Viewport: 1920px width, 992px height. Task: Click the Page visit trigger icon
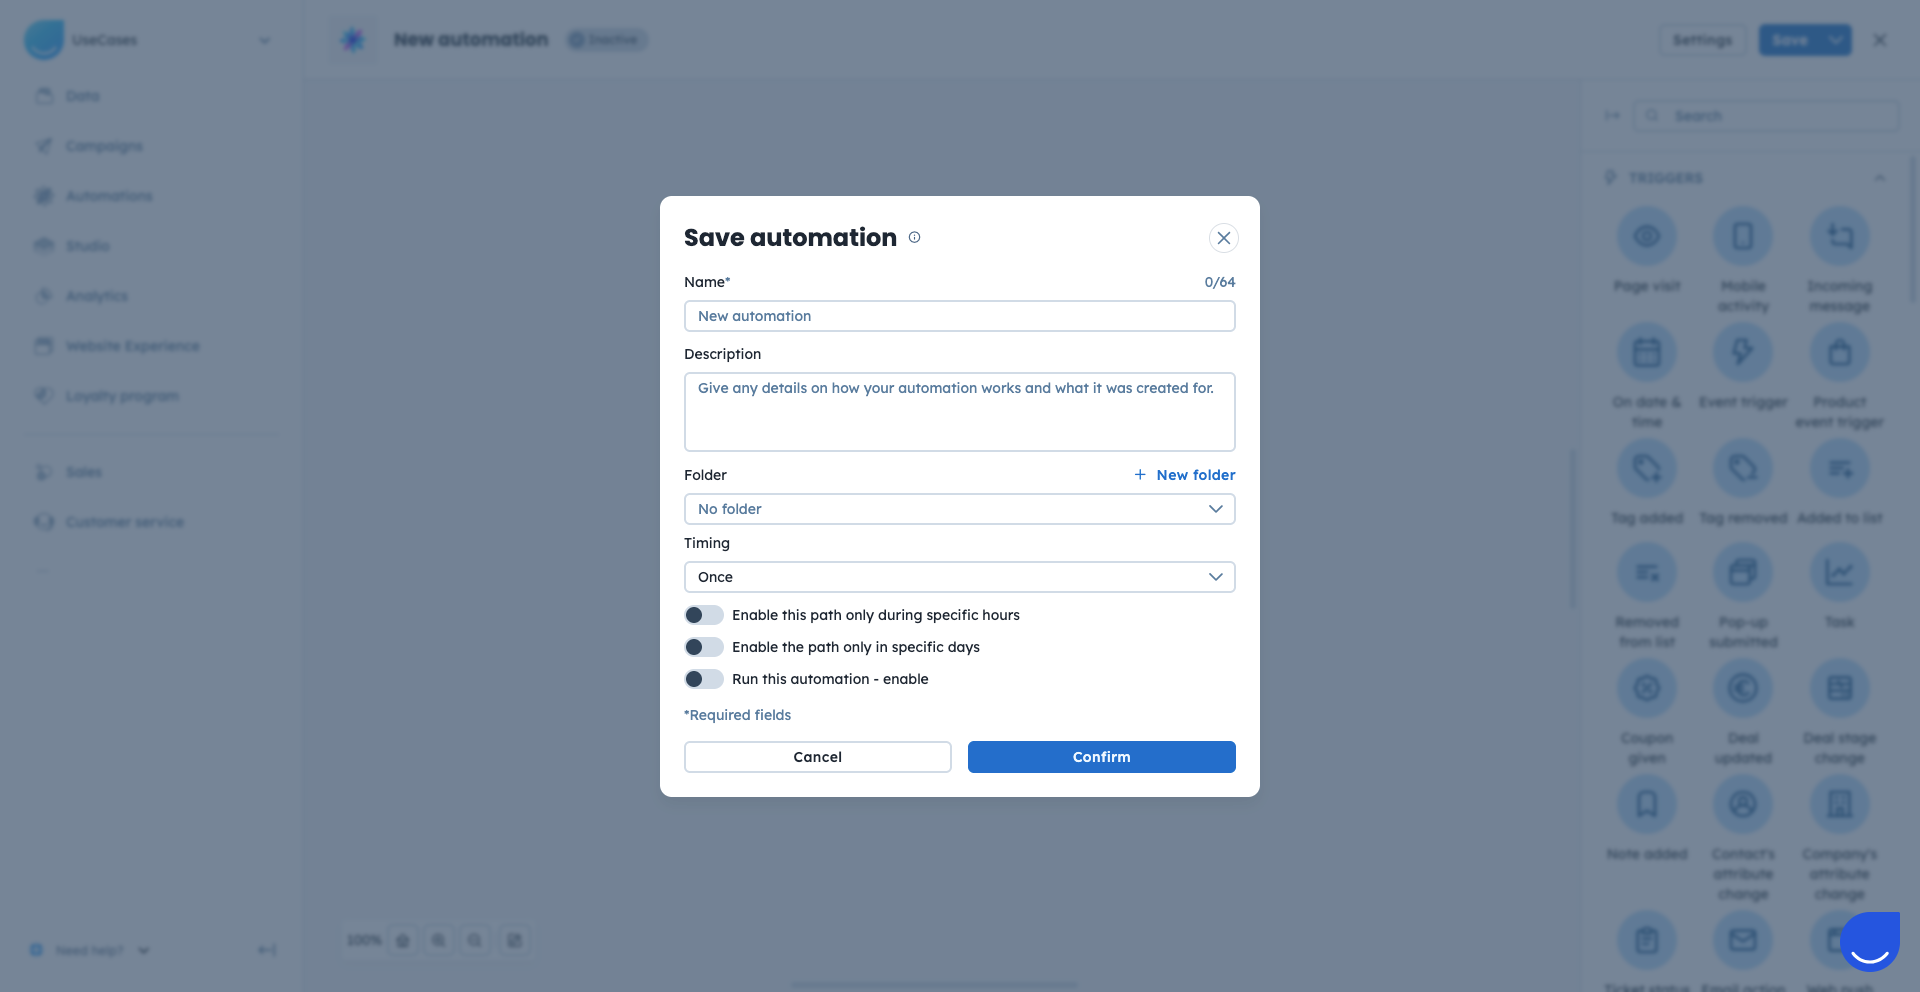(x=1646, y=237)
